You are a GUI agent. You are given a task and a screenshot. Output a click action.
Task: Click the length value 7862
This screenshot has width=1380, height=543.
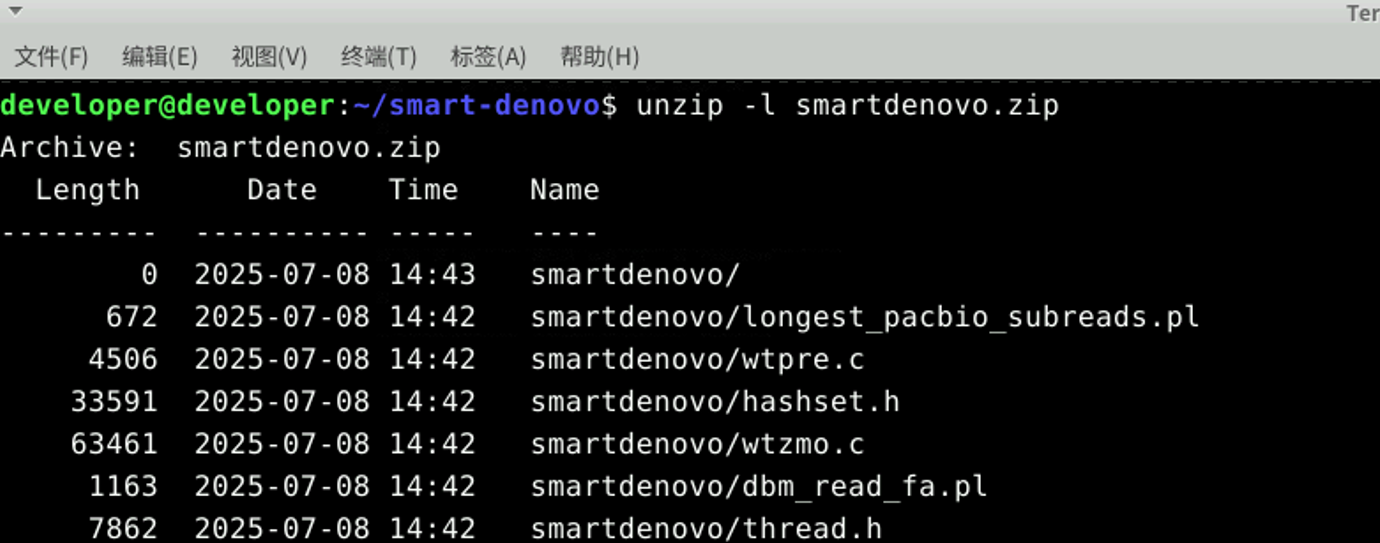[123, 529]
